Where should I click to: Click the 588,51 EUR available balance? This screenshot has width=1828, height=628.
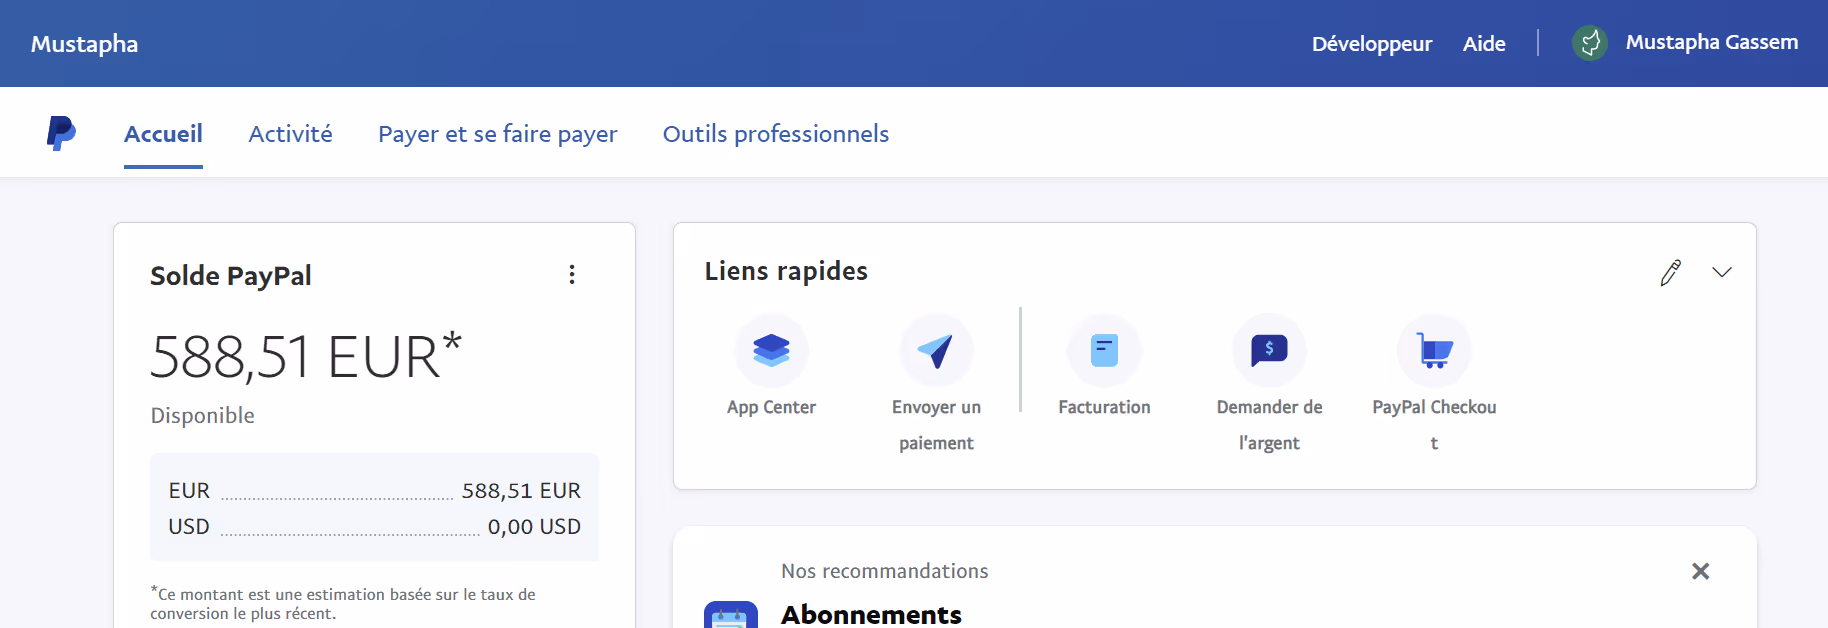click(x=306, y=356)
